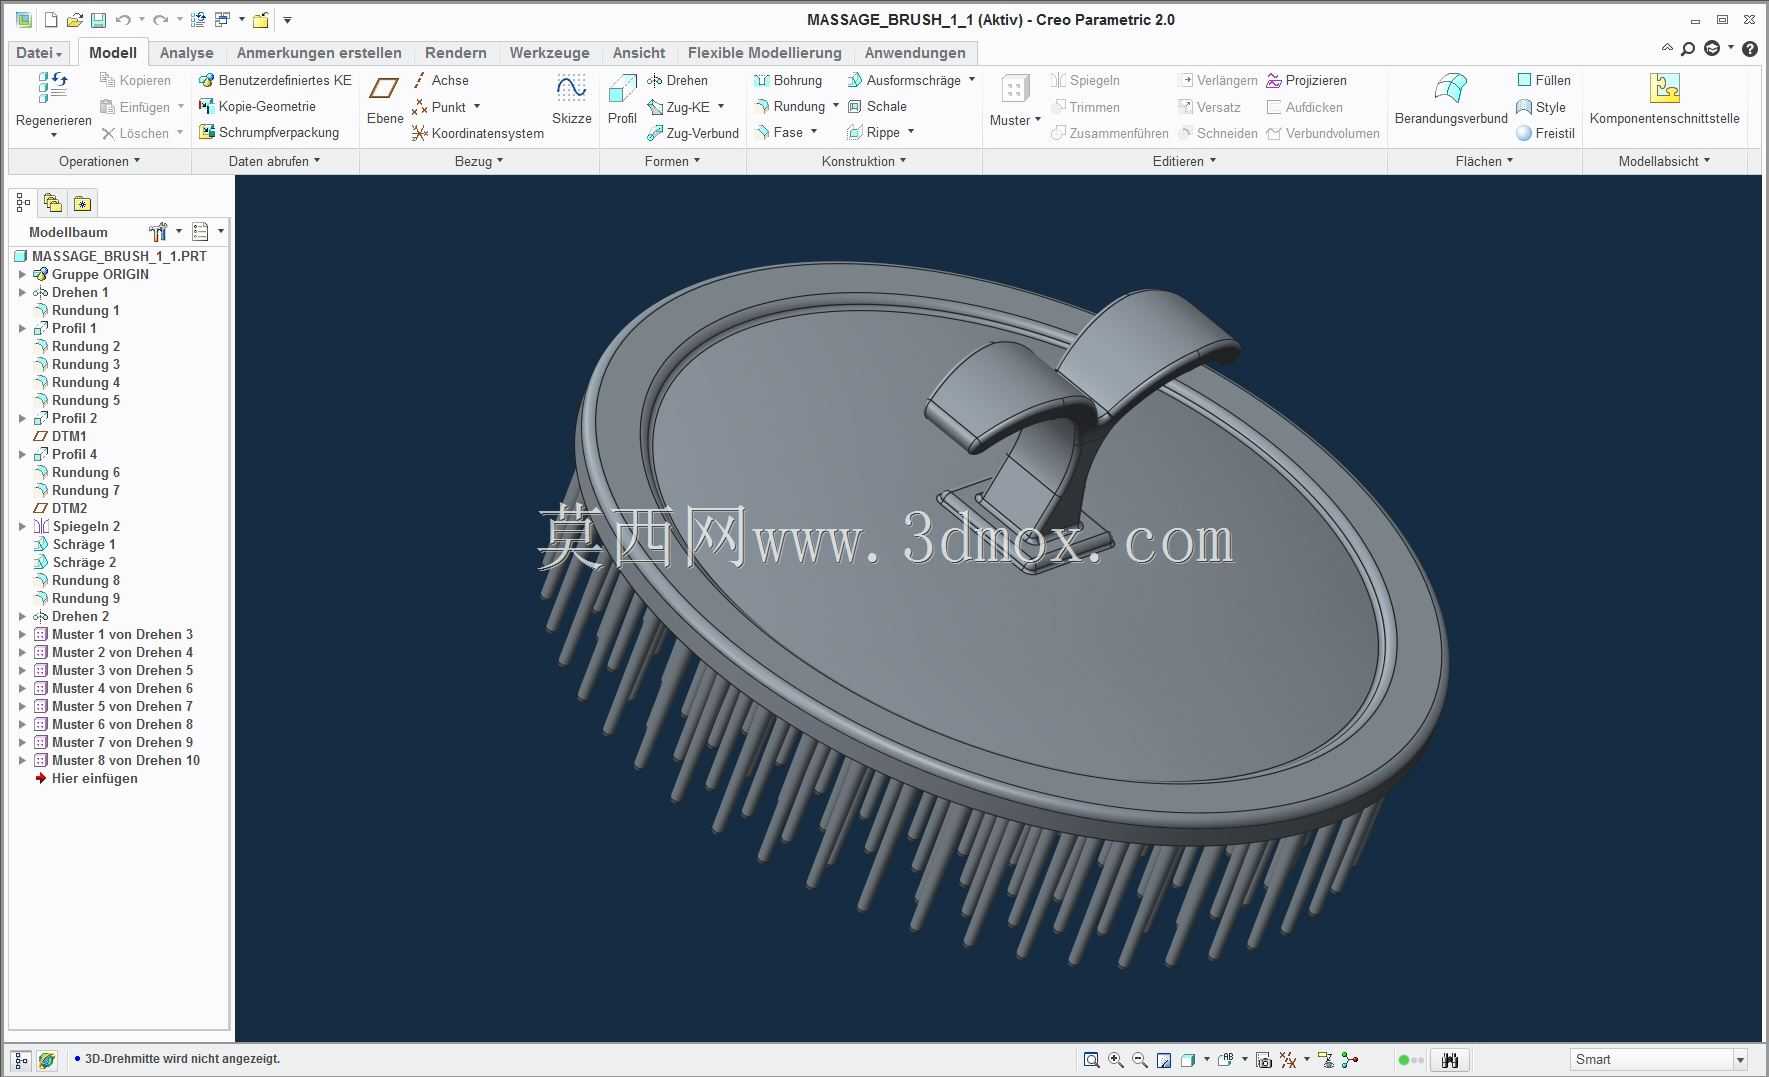Viewport: 1769px width, 1077px height.
Task: Open the Konstruktion group dropdown
Action: coord(864,161)
